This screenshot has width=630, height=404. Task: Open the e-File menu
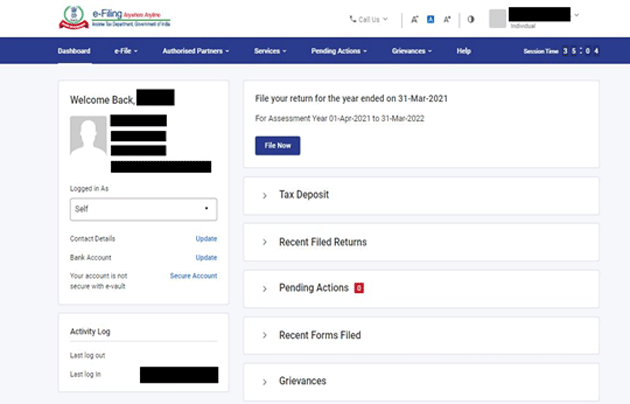tap(126, 50)
